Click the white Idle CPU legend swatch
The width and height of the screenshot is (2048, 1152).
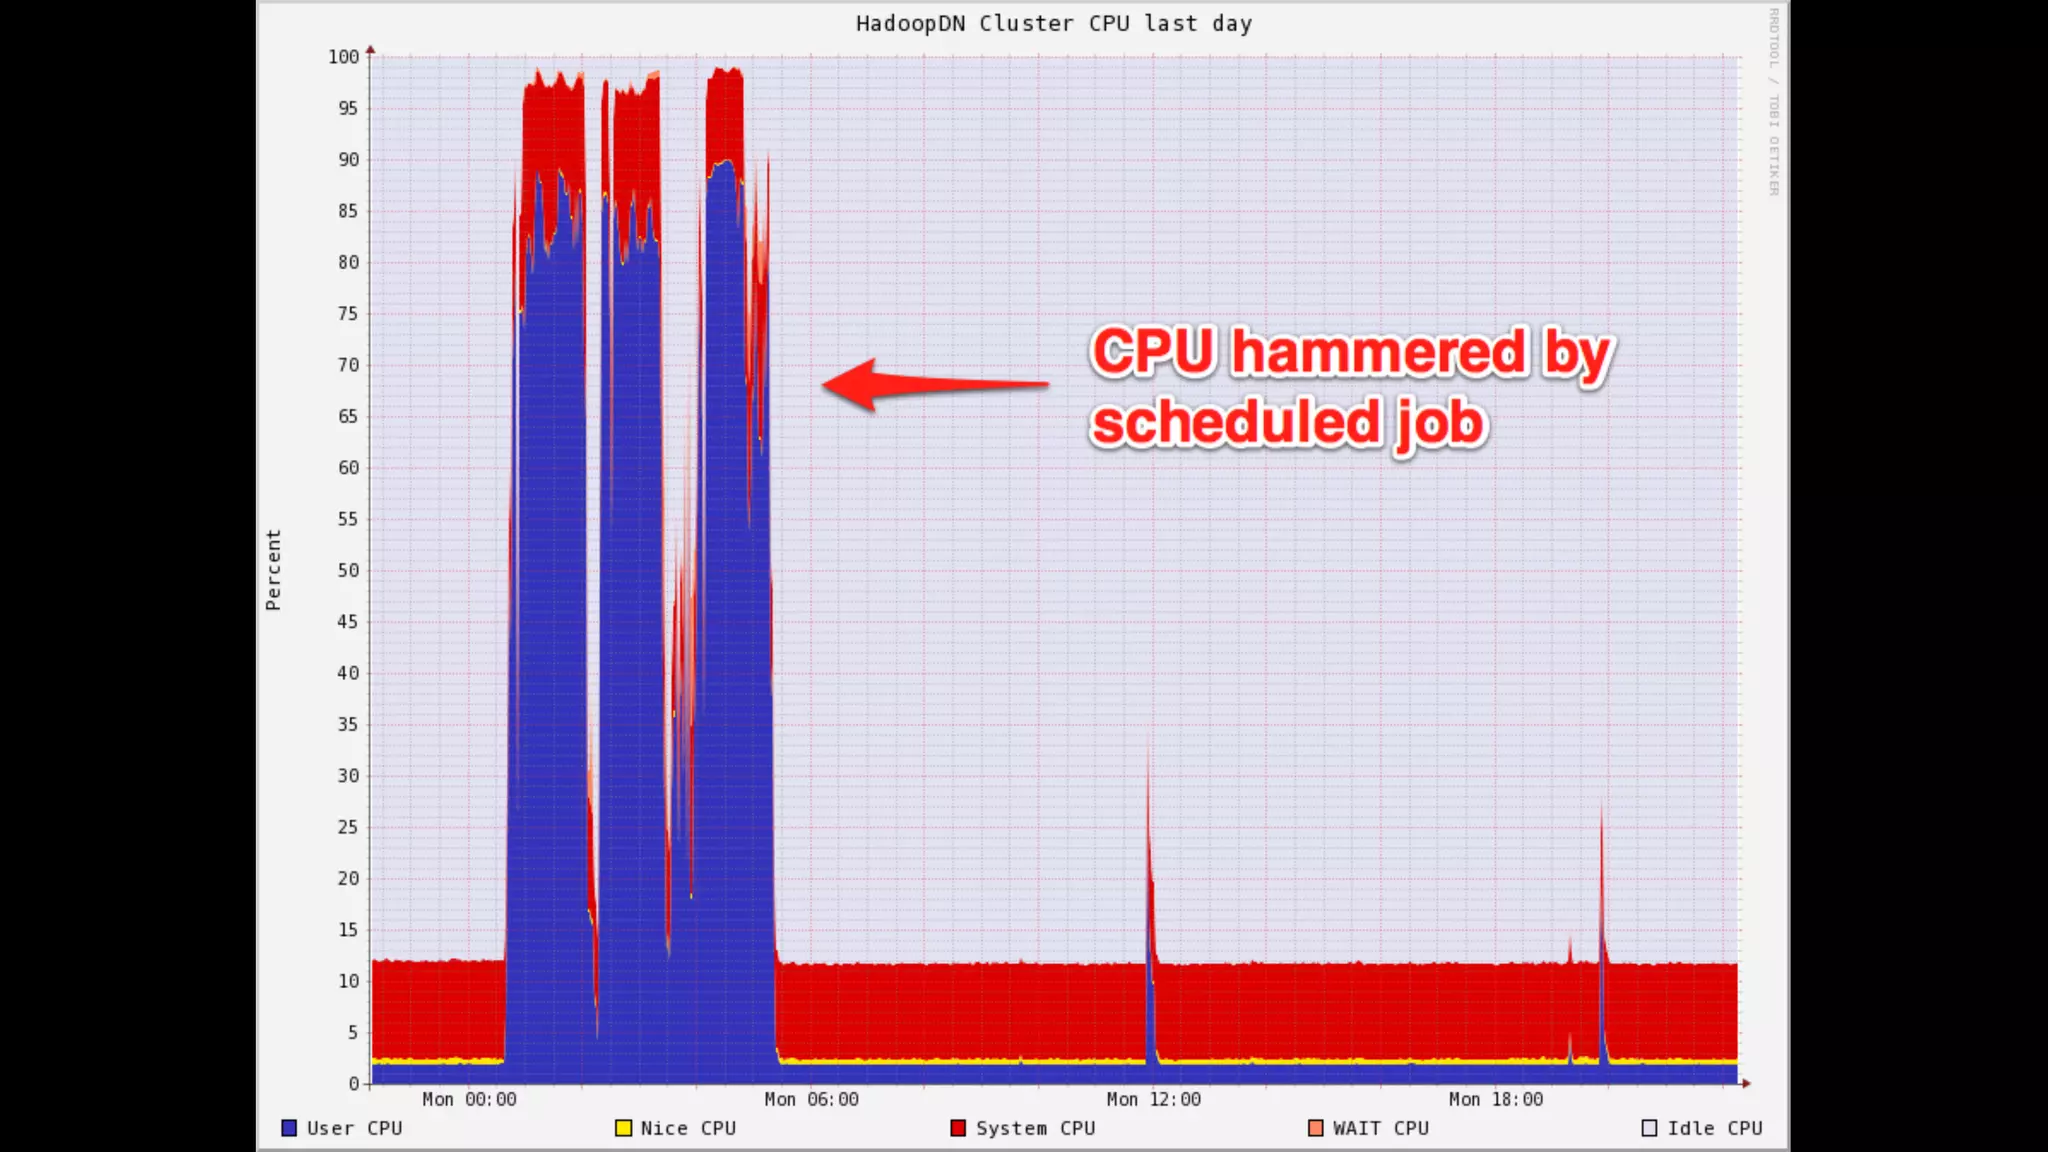pyautogui.click(x=1649, y=1128)
